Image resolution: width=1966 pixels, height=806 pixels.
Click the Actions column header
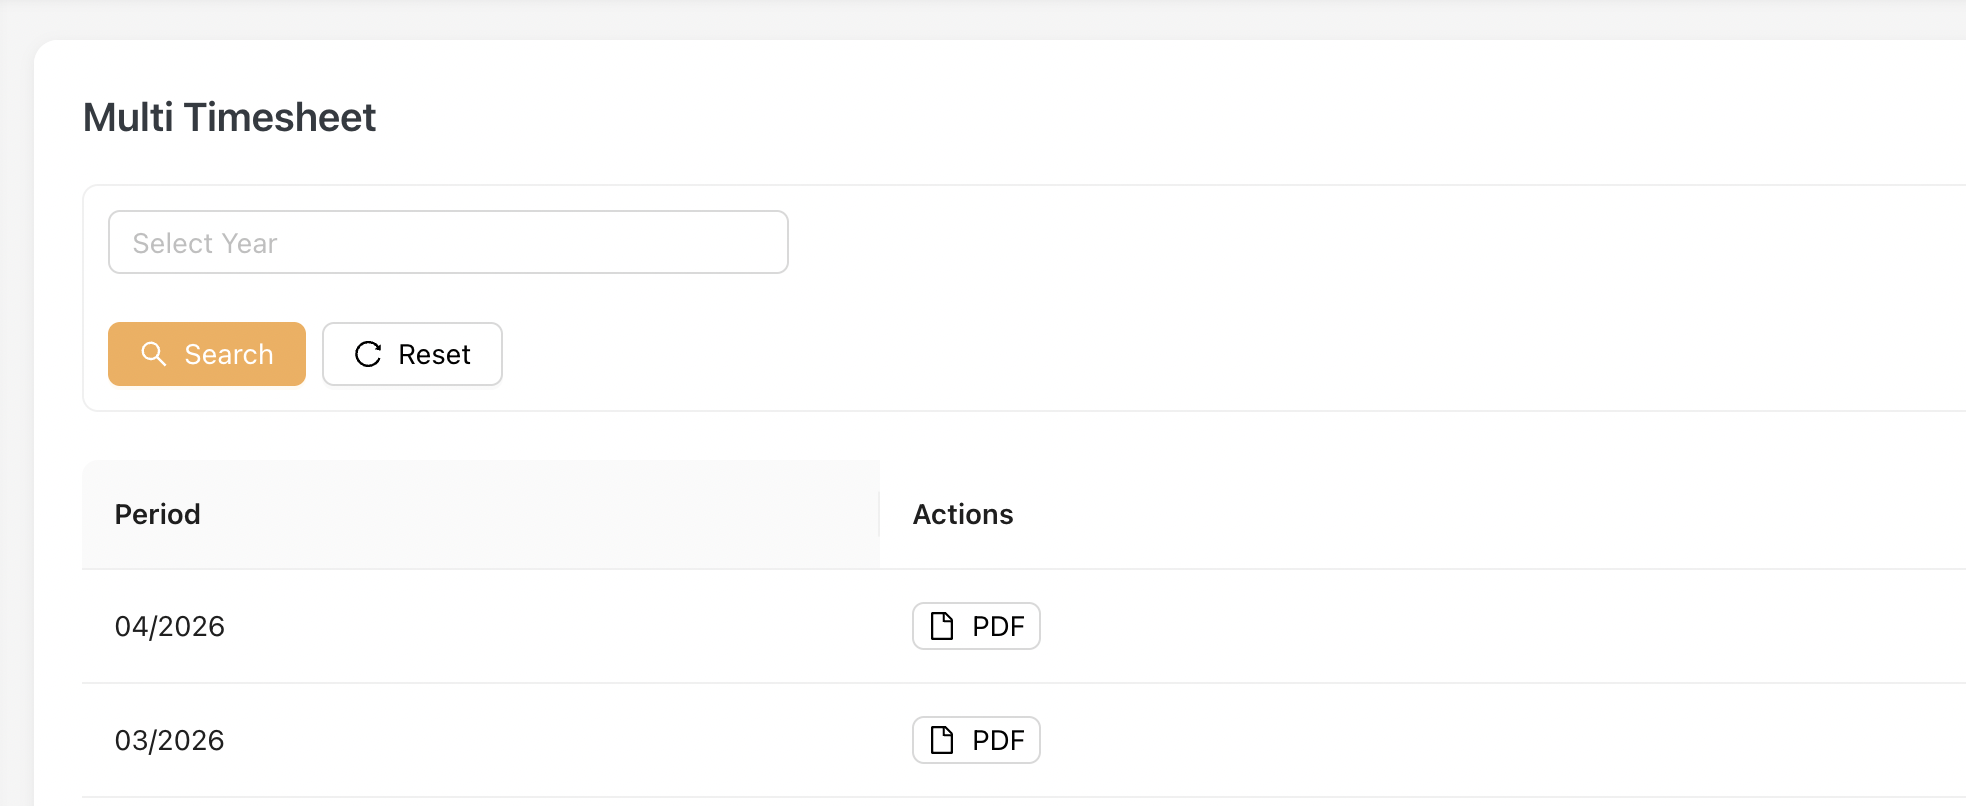[x=963, y=514]
